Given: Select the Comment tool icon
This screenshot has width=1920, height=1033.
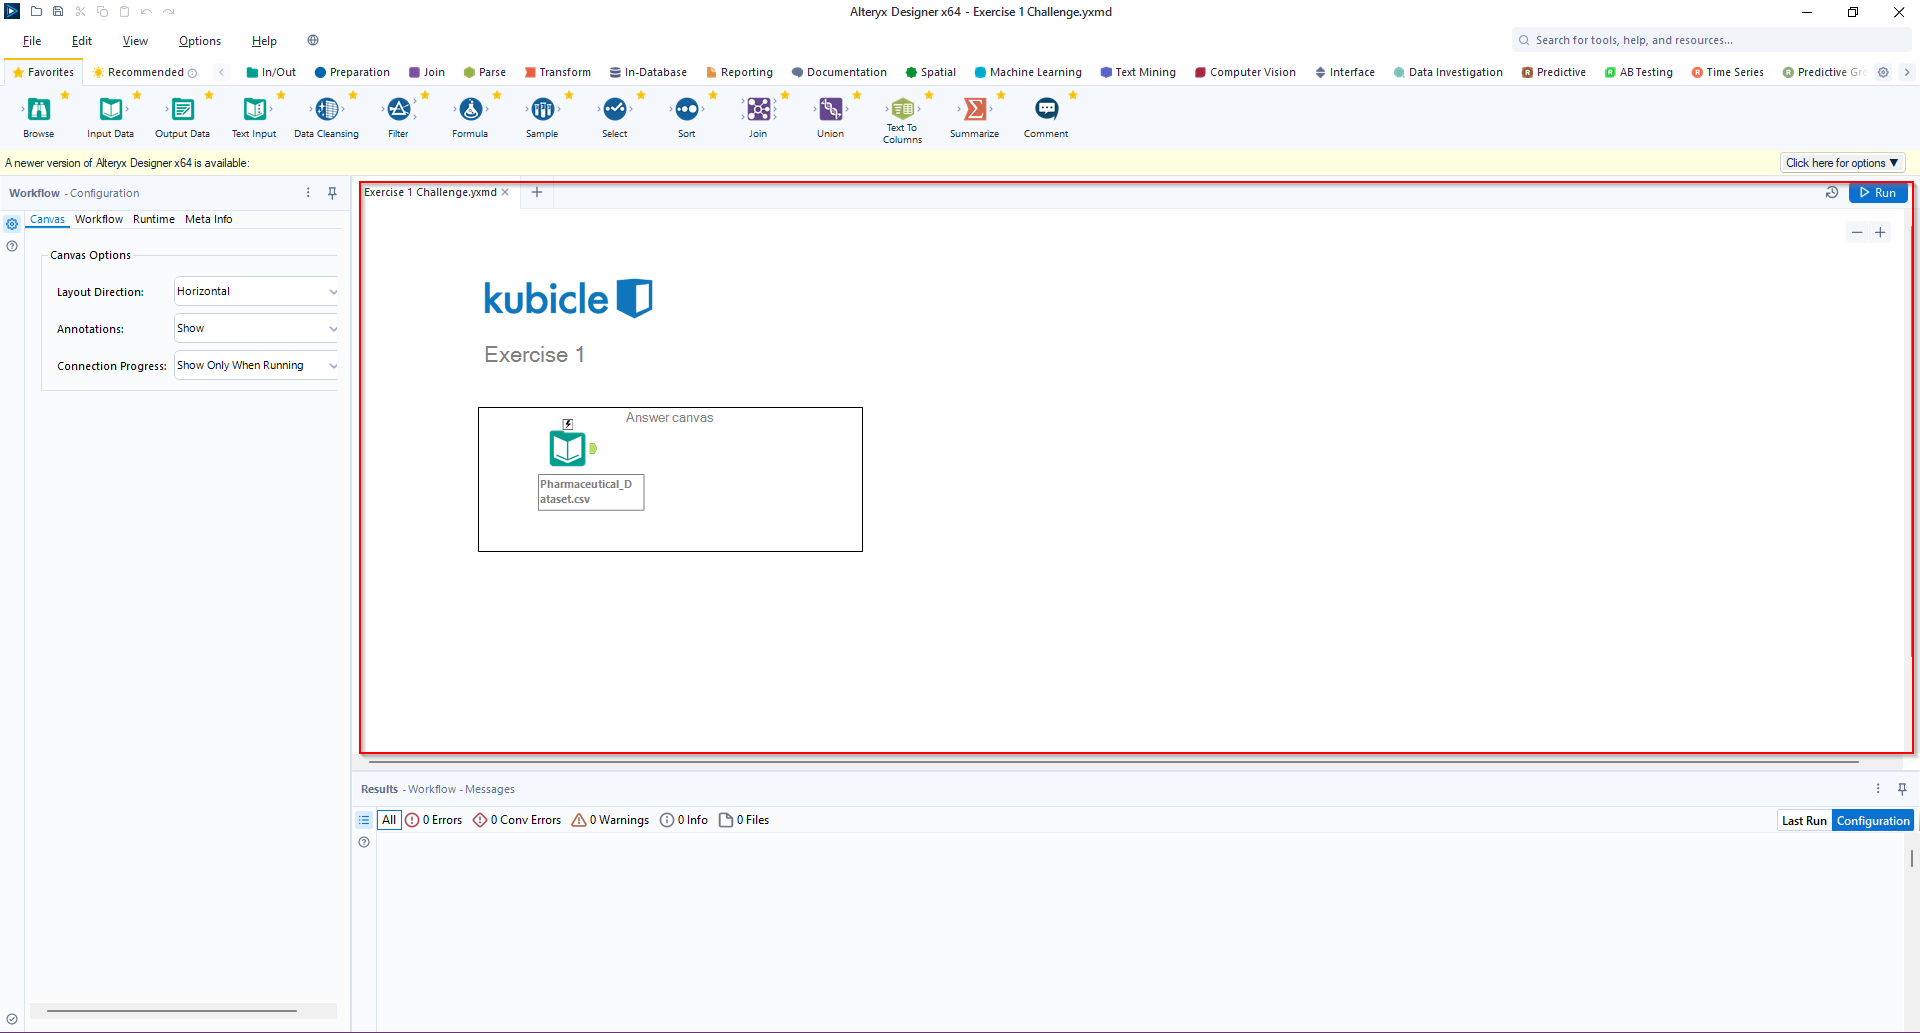Looking at the screenshot, I should [x=1047, y=109].
